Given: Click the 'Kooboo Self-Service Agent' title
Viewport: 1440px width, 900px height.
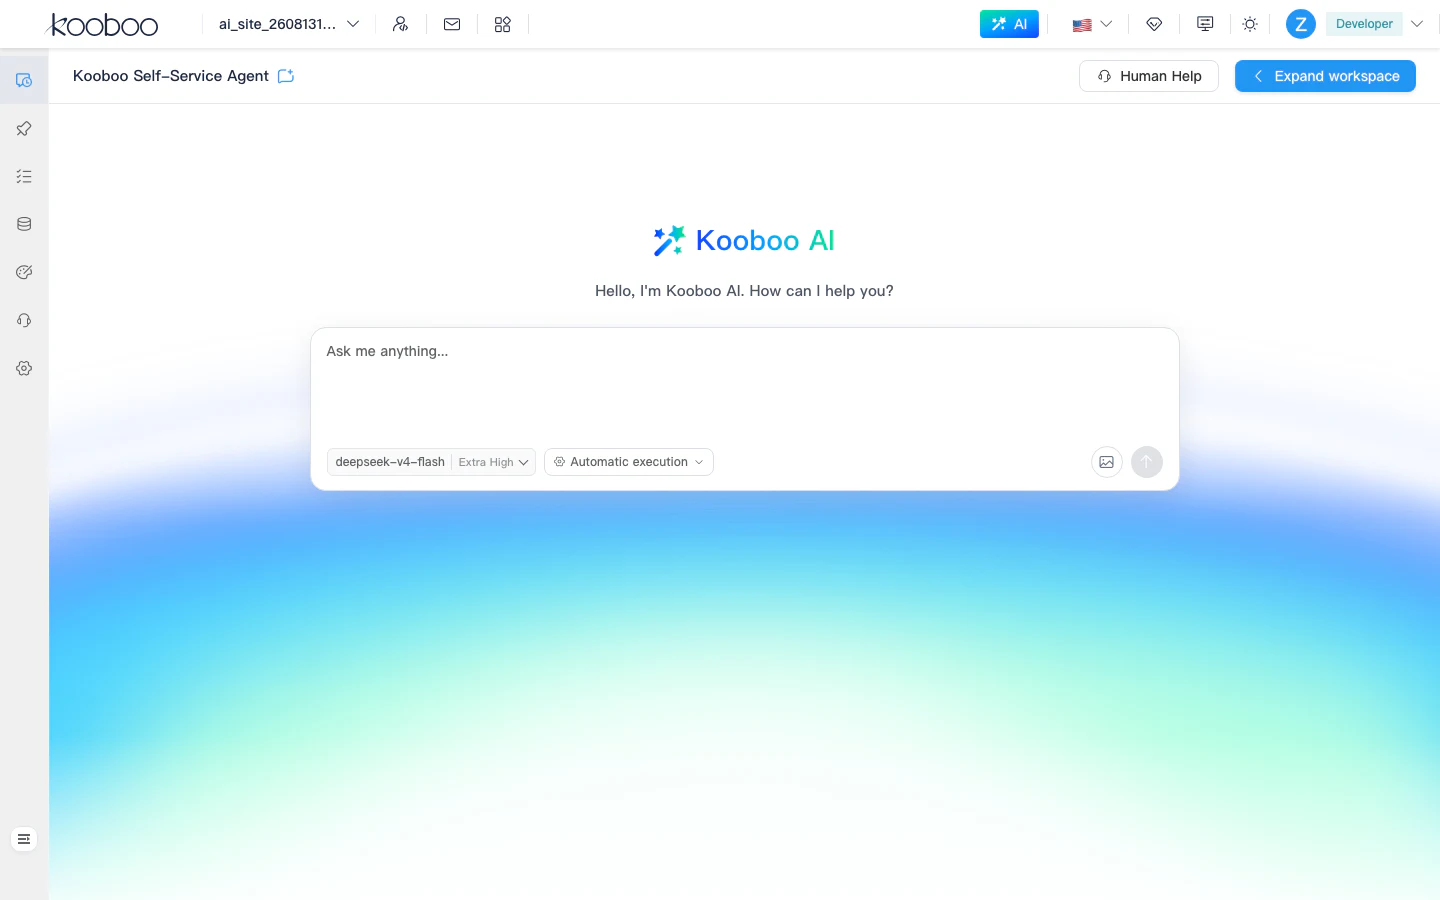Looking at the screenshot, I should click(x=171, y=76).
